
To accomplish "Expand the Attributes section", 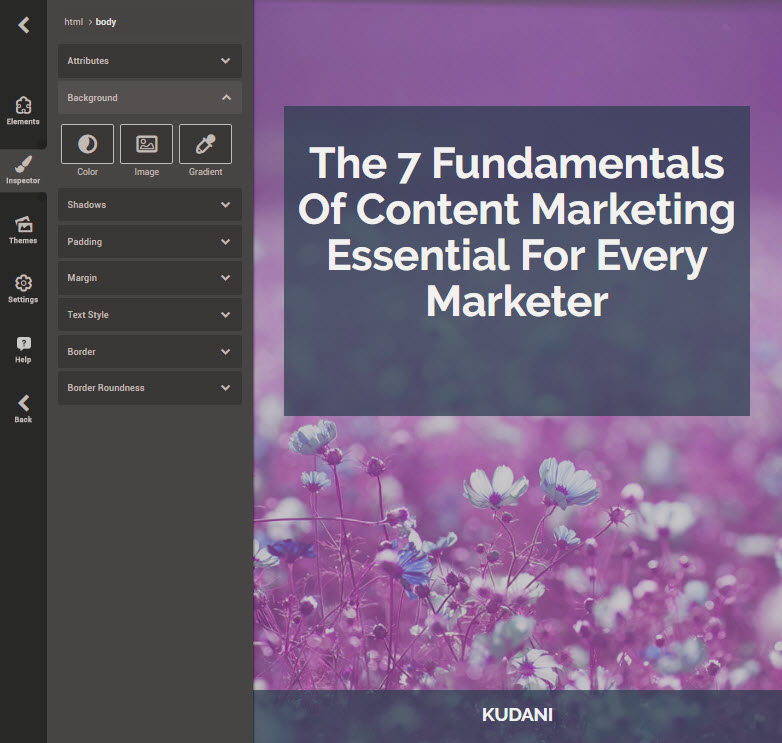I will 150,61.
